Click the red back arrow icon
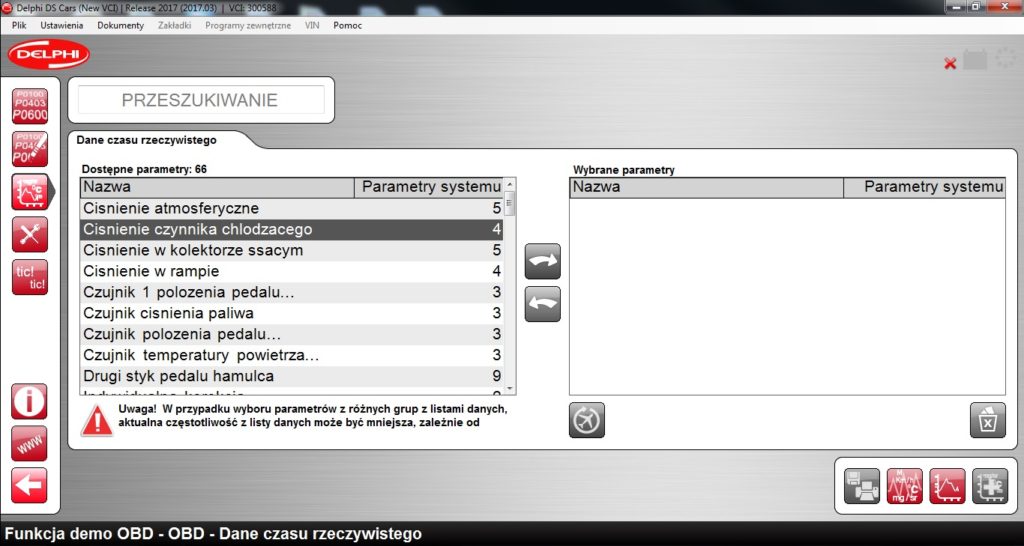Viewport: 1024px width, 546px height. pos(29,485)
